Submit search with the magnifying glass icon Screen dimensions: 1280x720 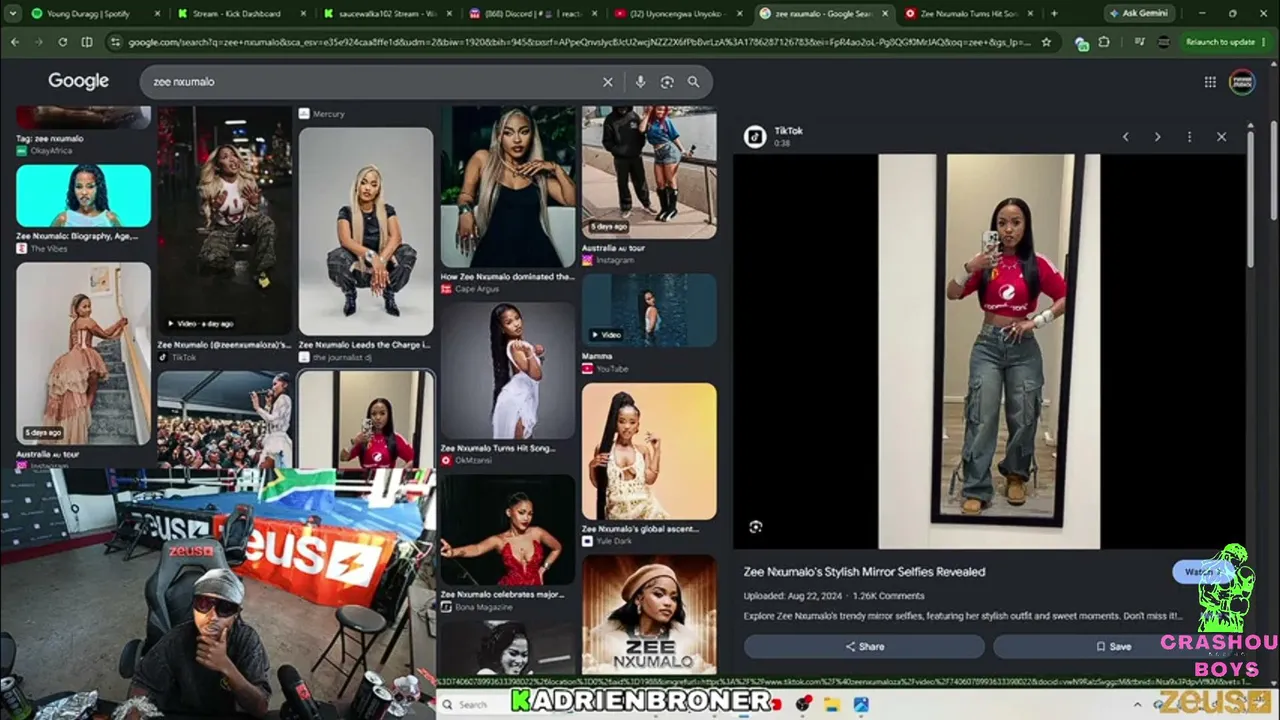(693, 82)
